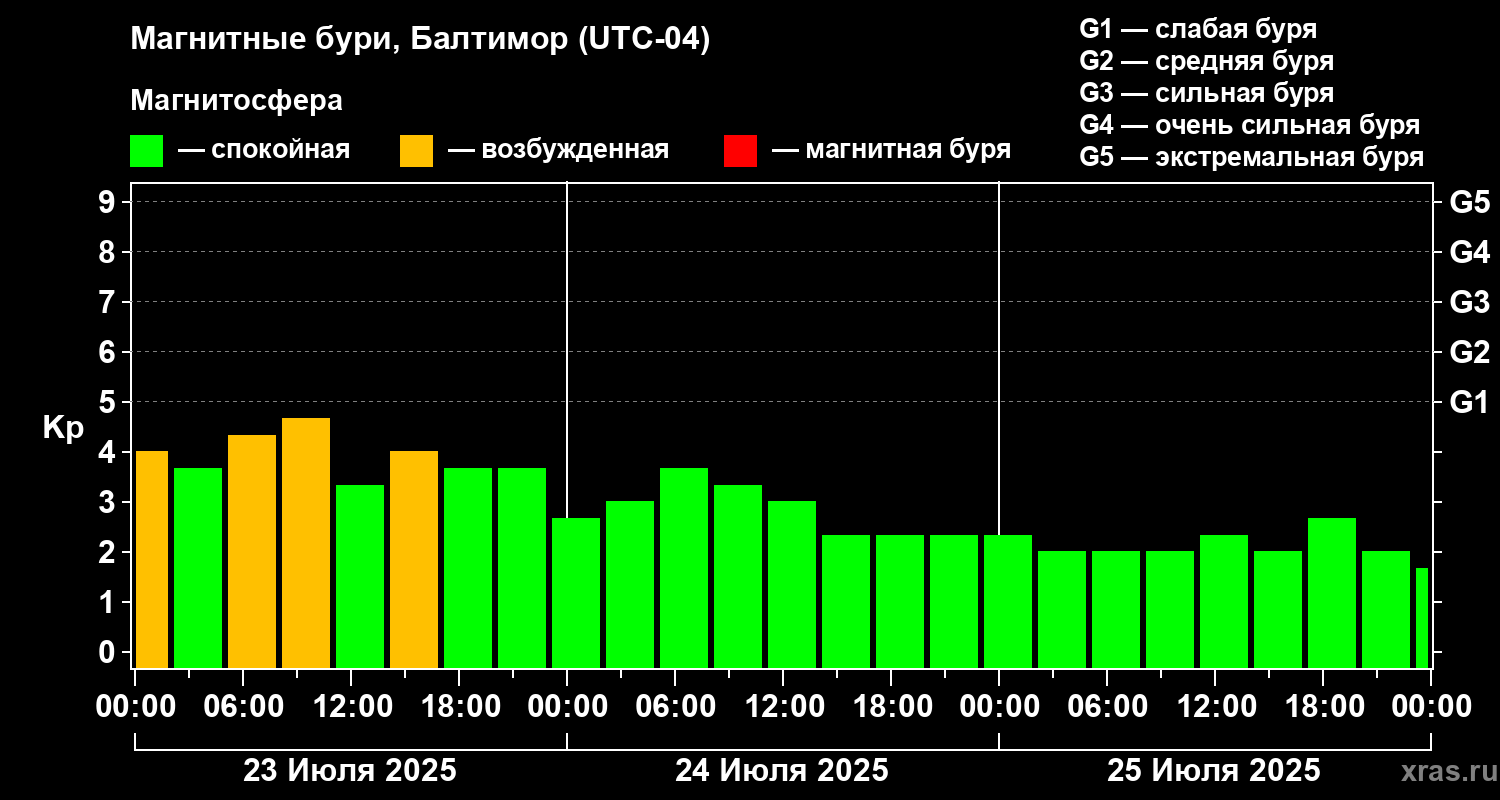Viewport: 1500px width, 800px height.
Task: Click the orange 'возбужденная' legend swatch
Action: click(x=416, y=151)
